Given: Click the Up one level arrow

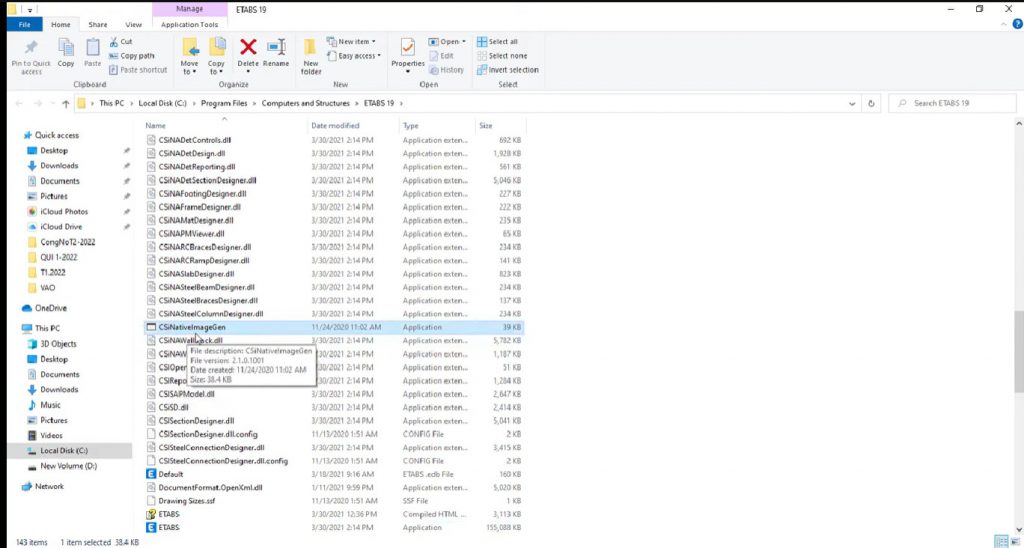Looking at the screenshot, I should 66,103.
